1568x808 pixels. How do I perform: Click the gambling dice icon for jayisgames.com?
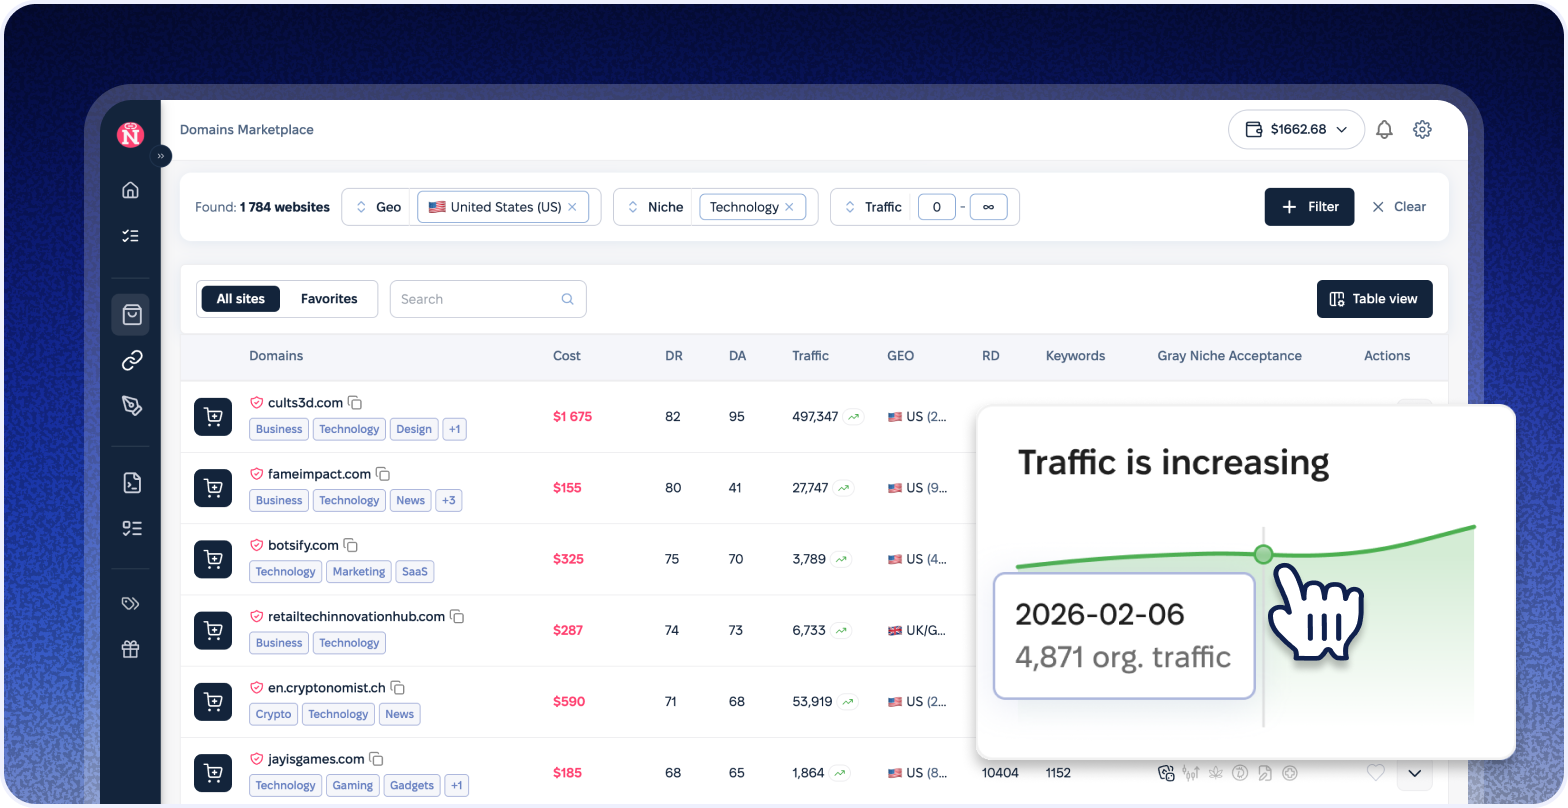coord(1165,772)
